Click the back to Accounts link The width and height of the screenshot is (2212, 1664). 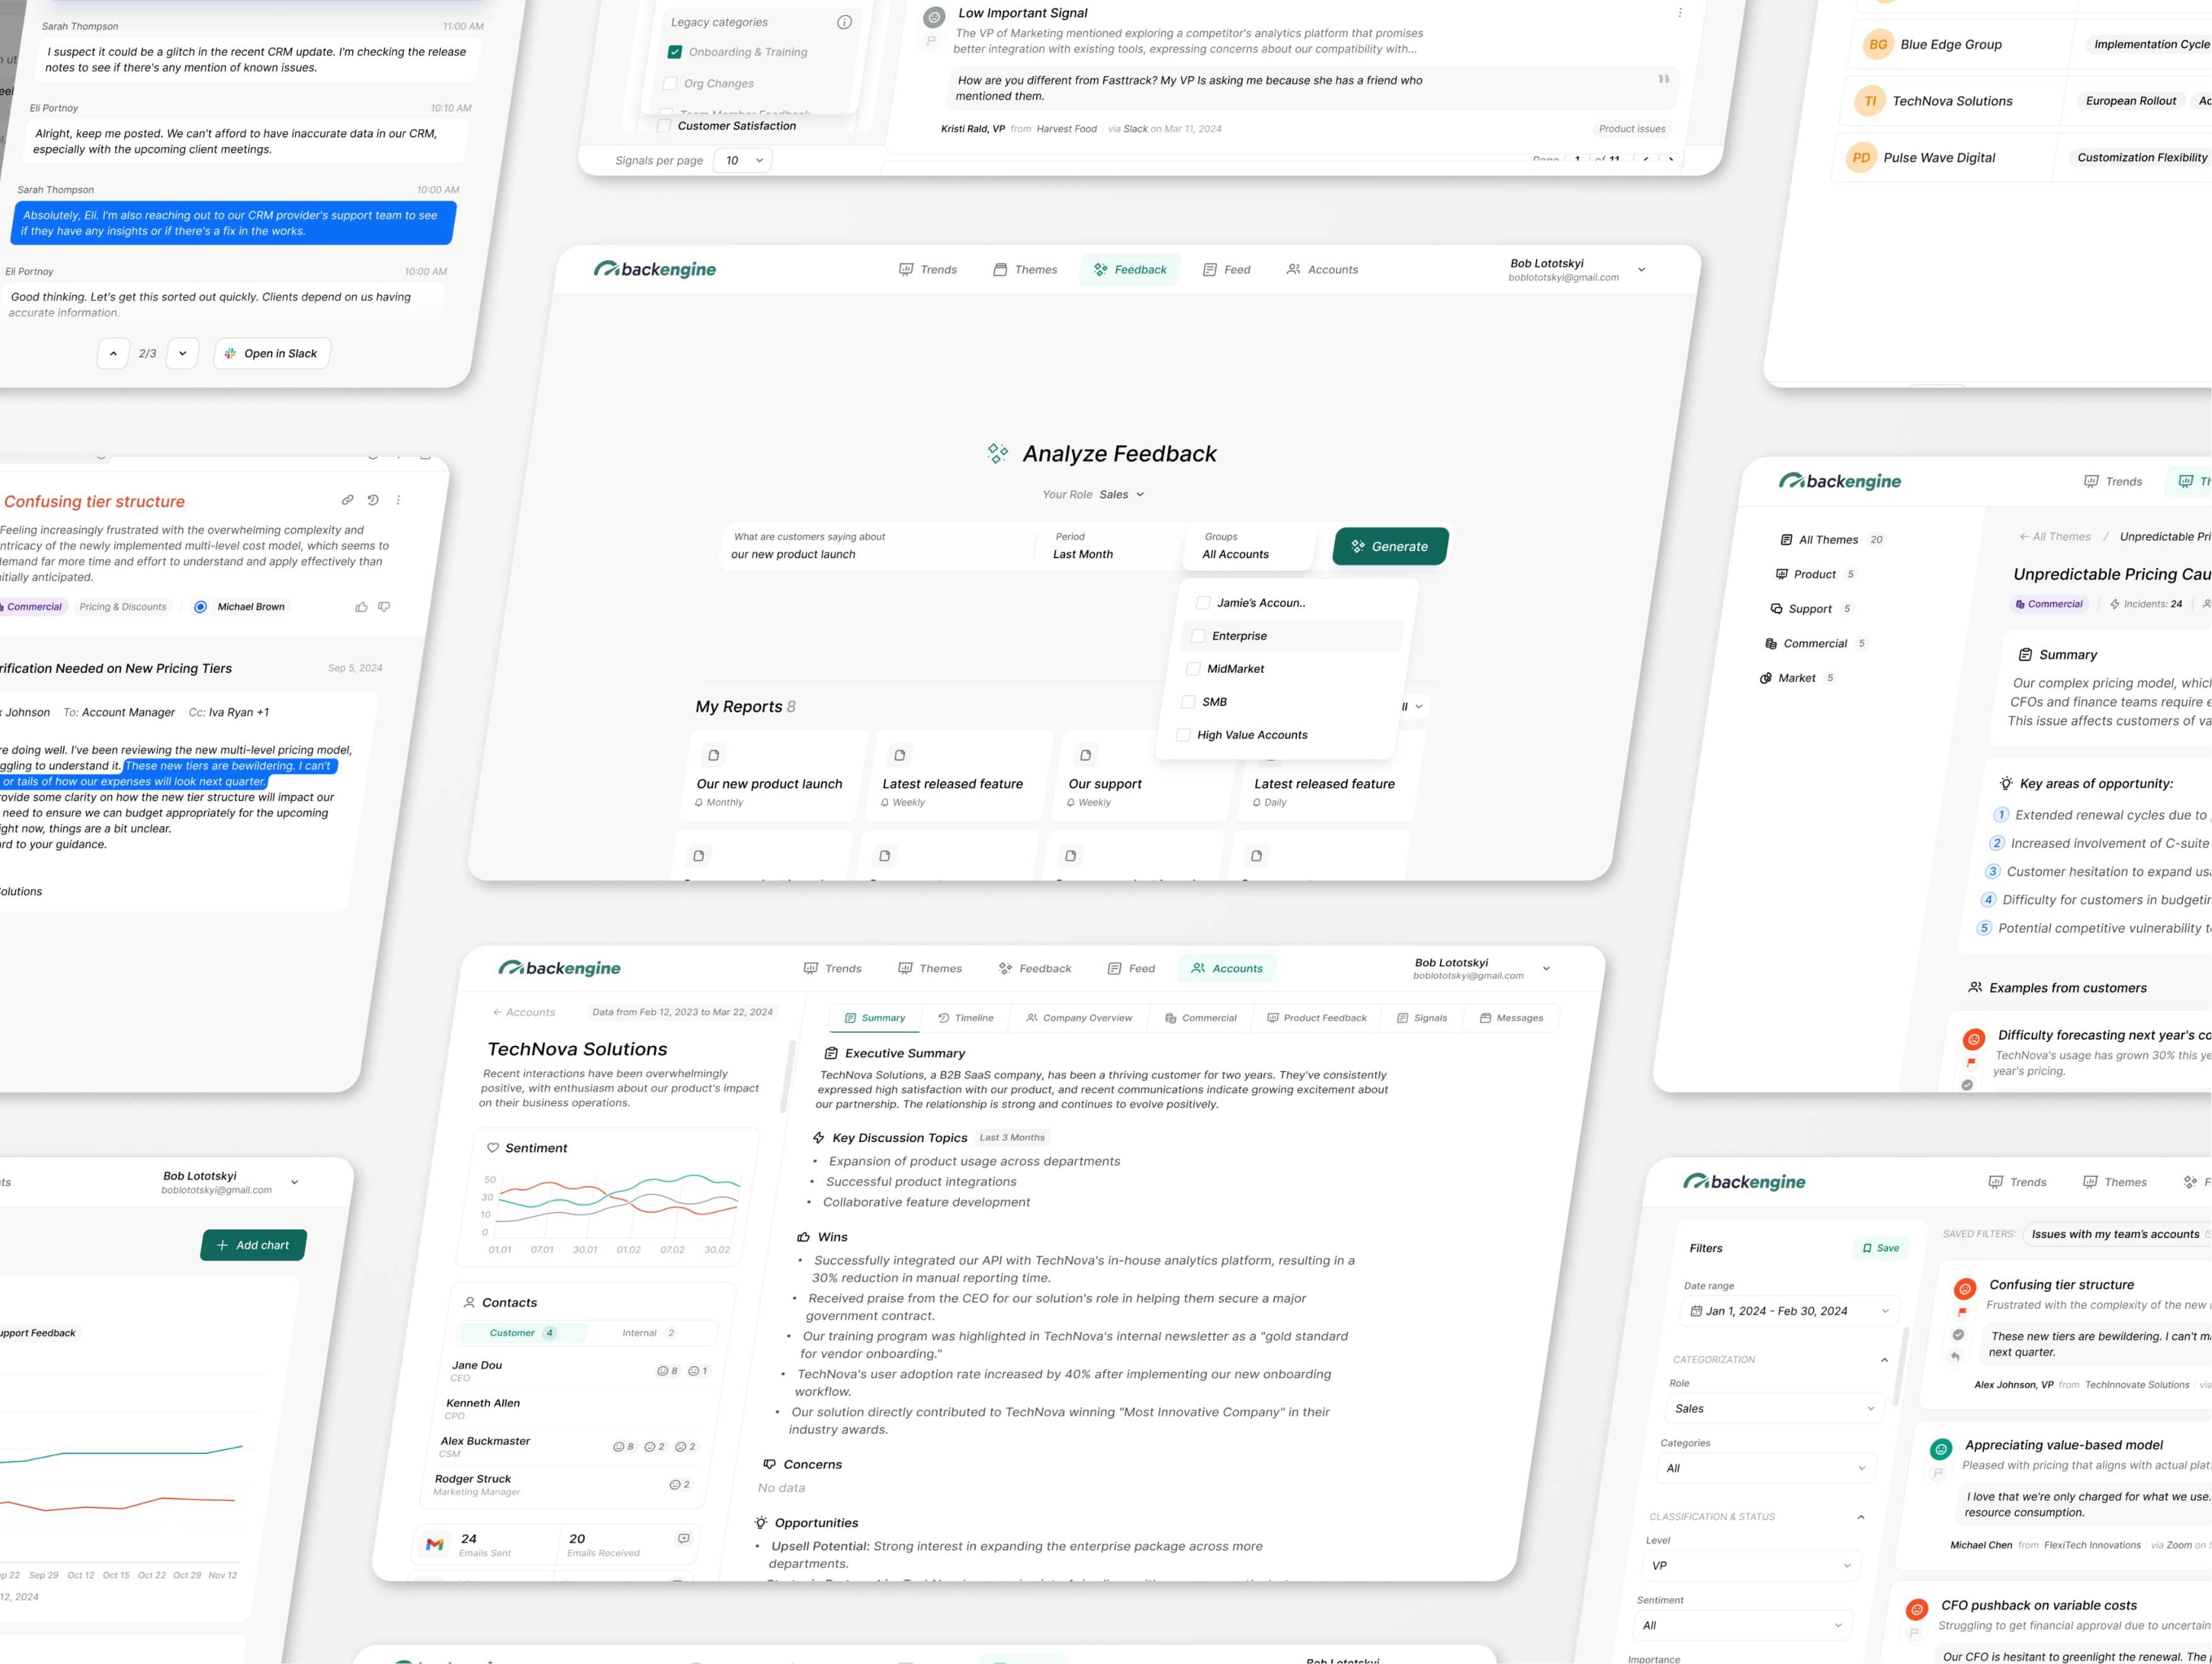[523, 1012]
